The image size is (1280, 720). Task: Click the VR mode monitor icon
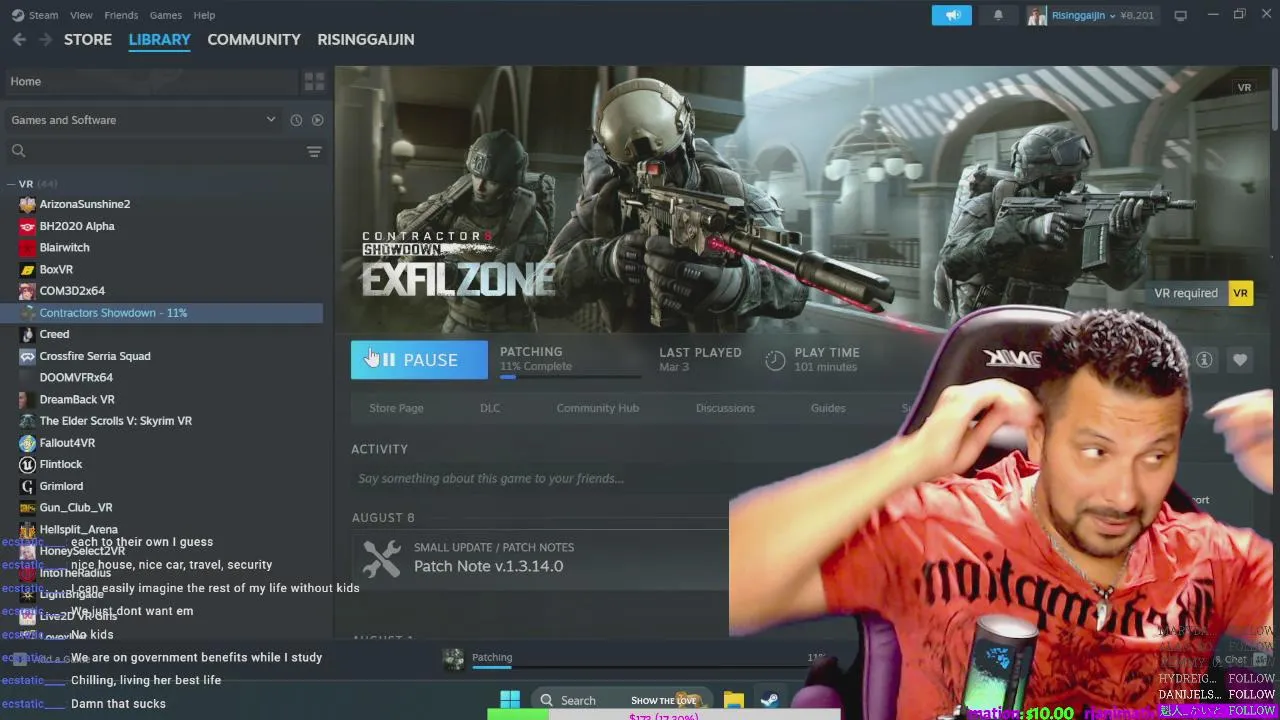coord(1180,15)
